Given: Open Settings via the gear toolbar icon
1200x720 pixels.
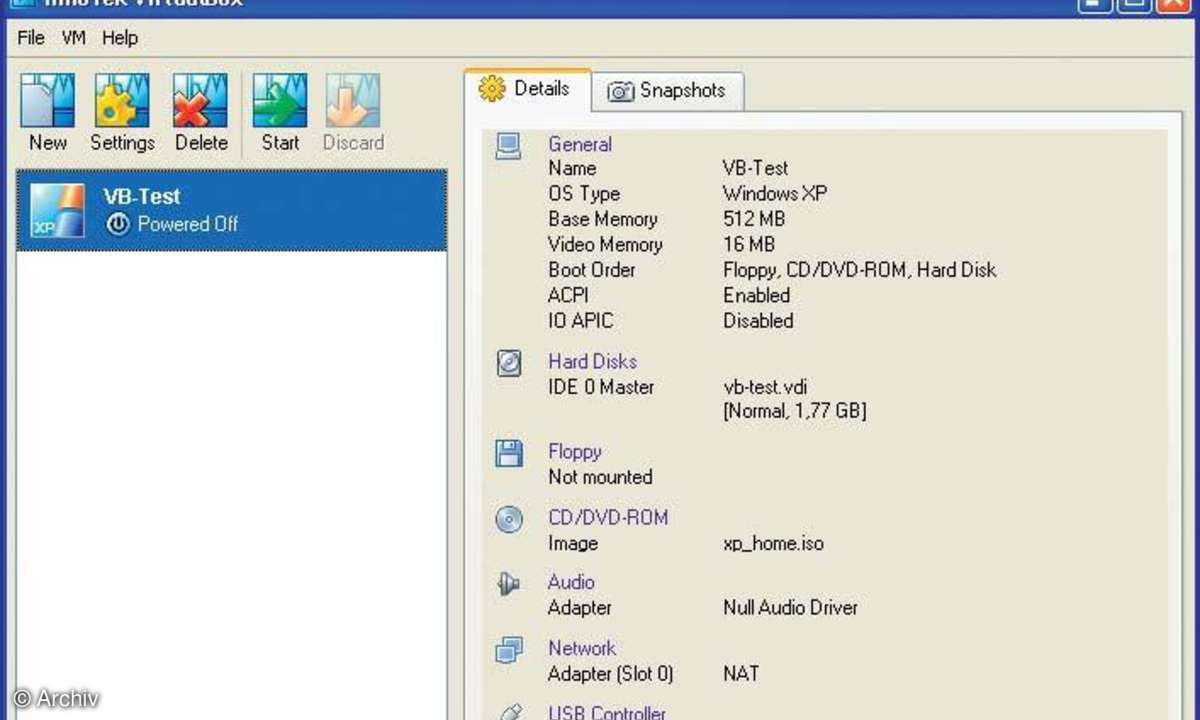Looking at the screenshot, I should tap(122, 100).
